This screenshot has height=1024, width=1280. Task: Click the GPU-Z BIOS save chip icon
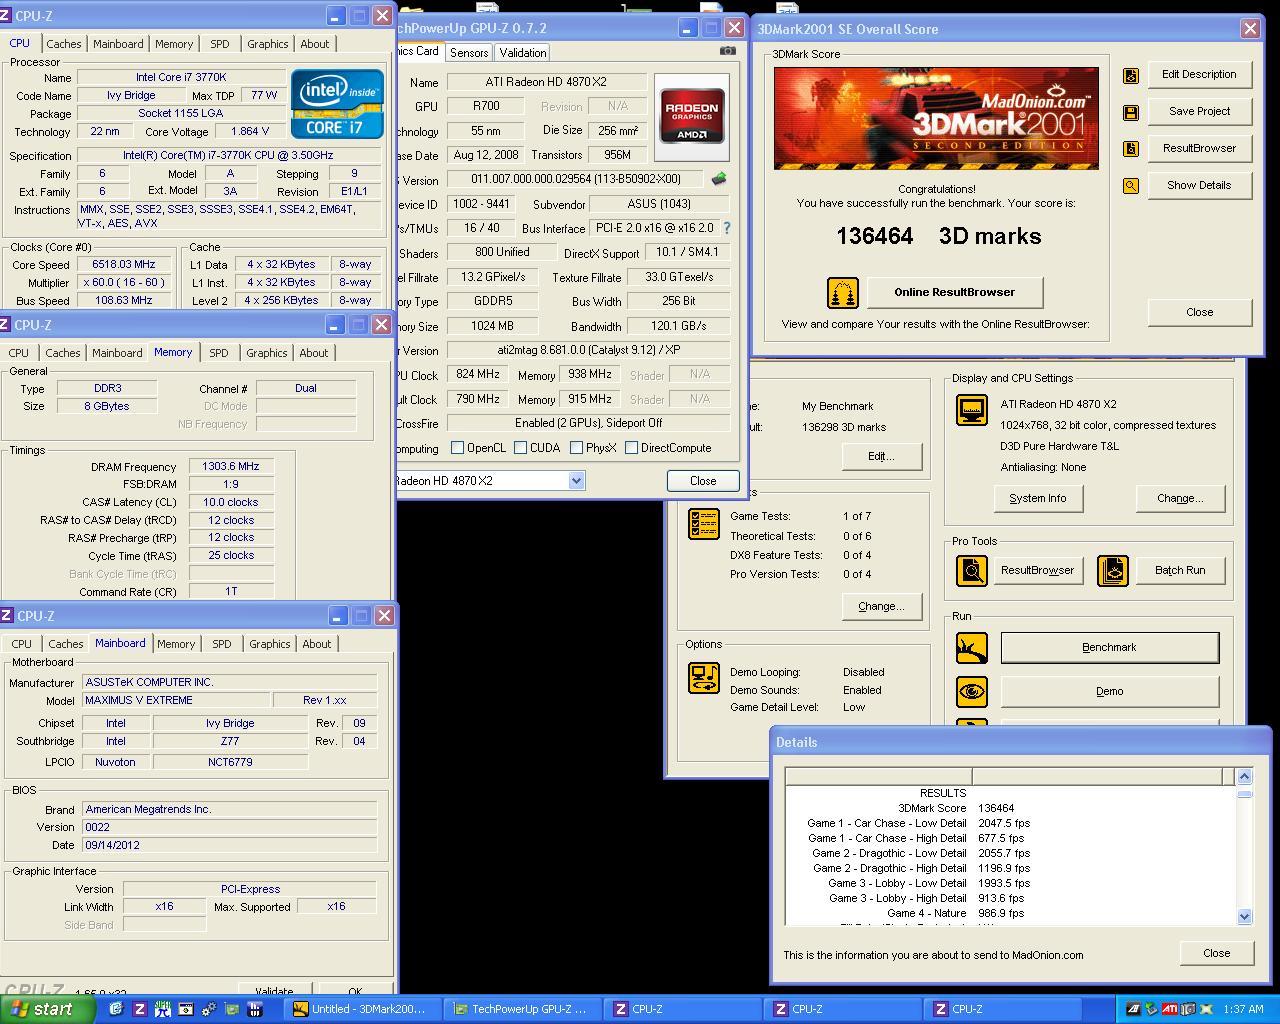pos(718,179)
